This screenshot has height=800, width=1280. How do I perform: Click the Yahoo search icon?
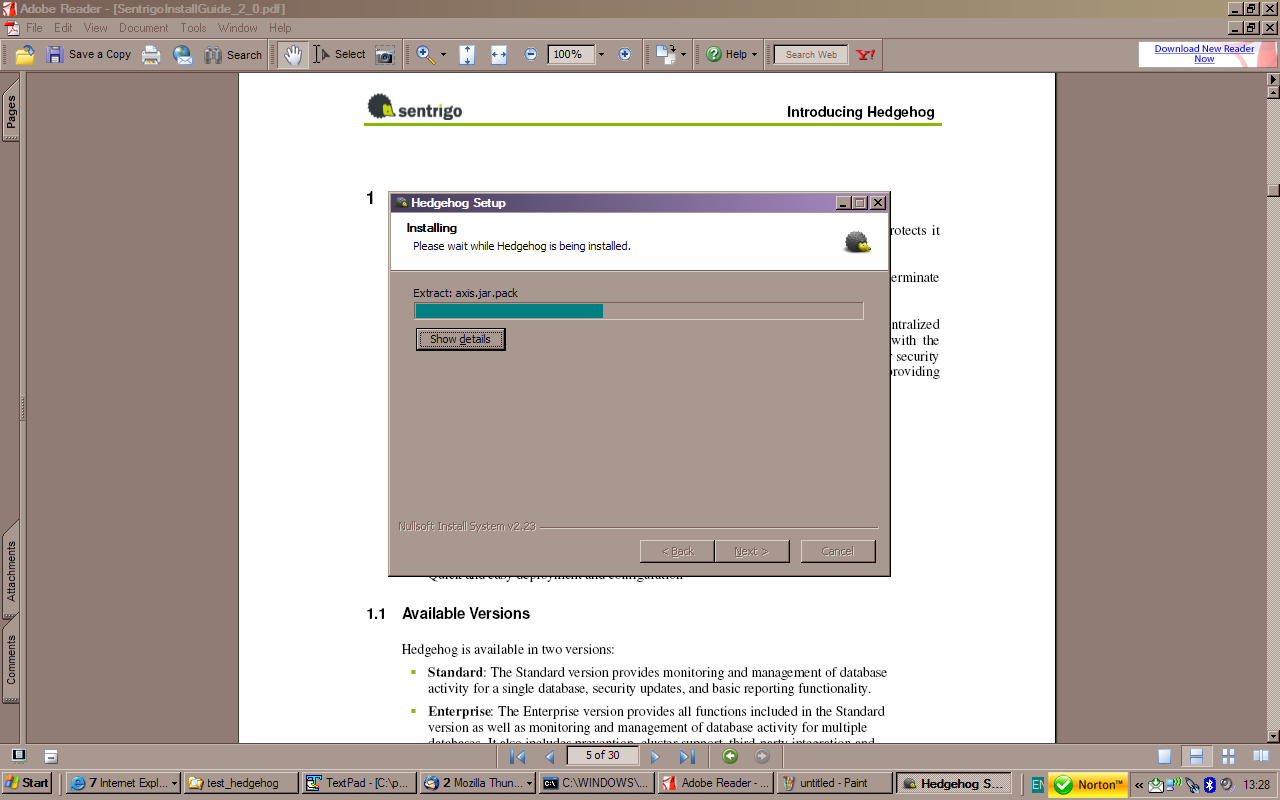pos(866,55)
